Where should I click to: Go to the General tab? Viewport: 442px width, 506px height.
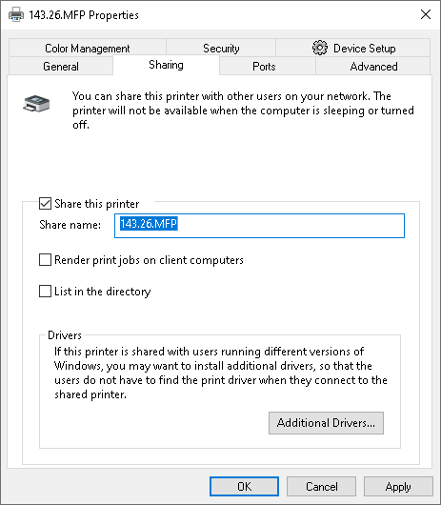(x=61, y=66)
